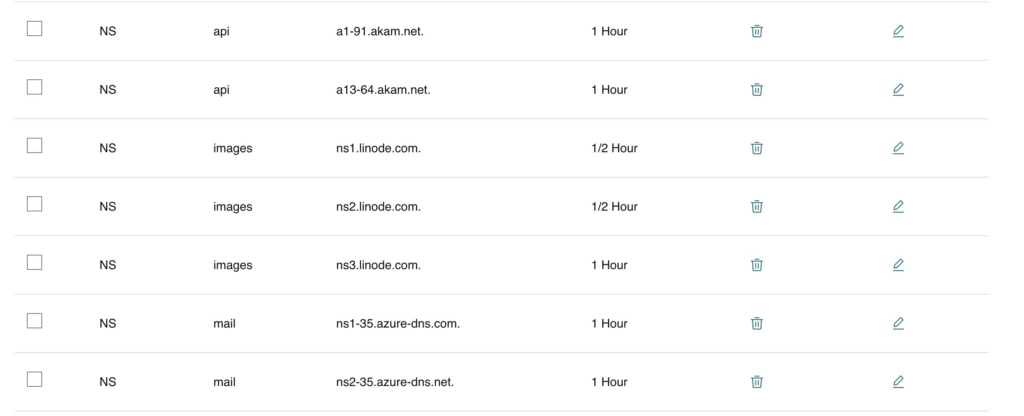
Task: Click the ns2-35.azure-dns.net. value text
Action: click(394, 382)
